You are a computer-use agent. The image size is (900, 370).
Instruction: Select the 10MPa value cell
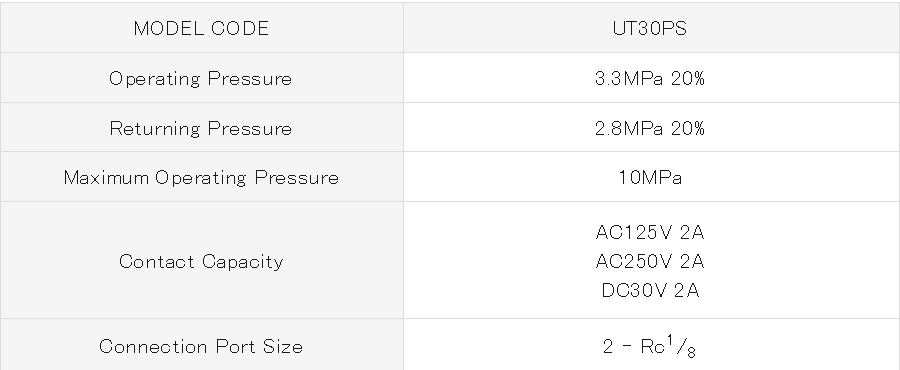pyautogui.click(x=651, y=177)
